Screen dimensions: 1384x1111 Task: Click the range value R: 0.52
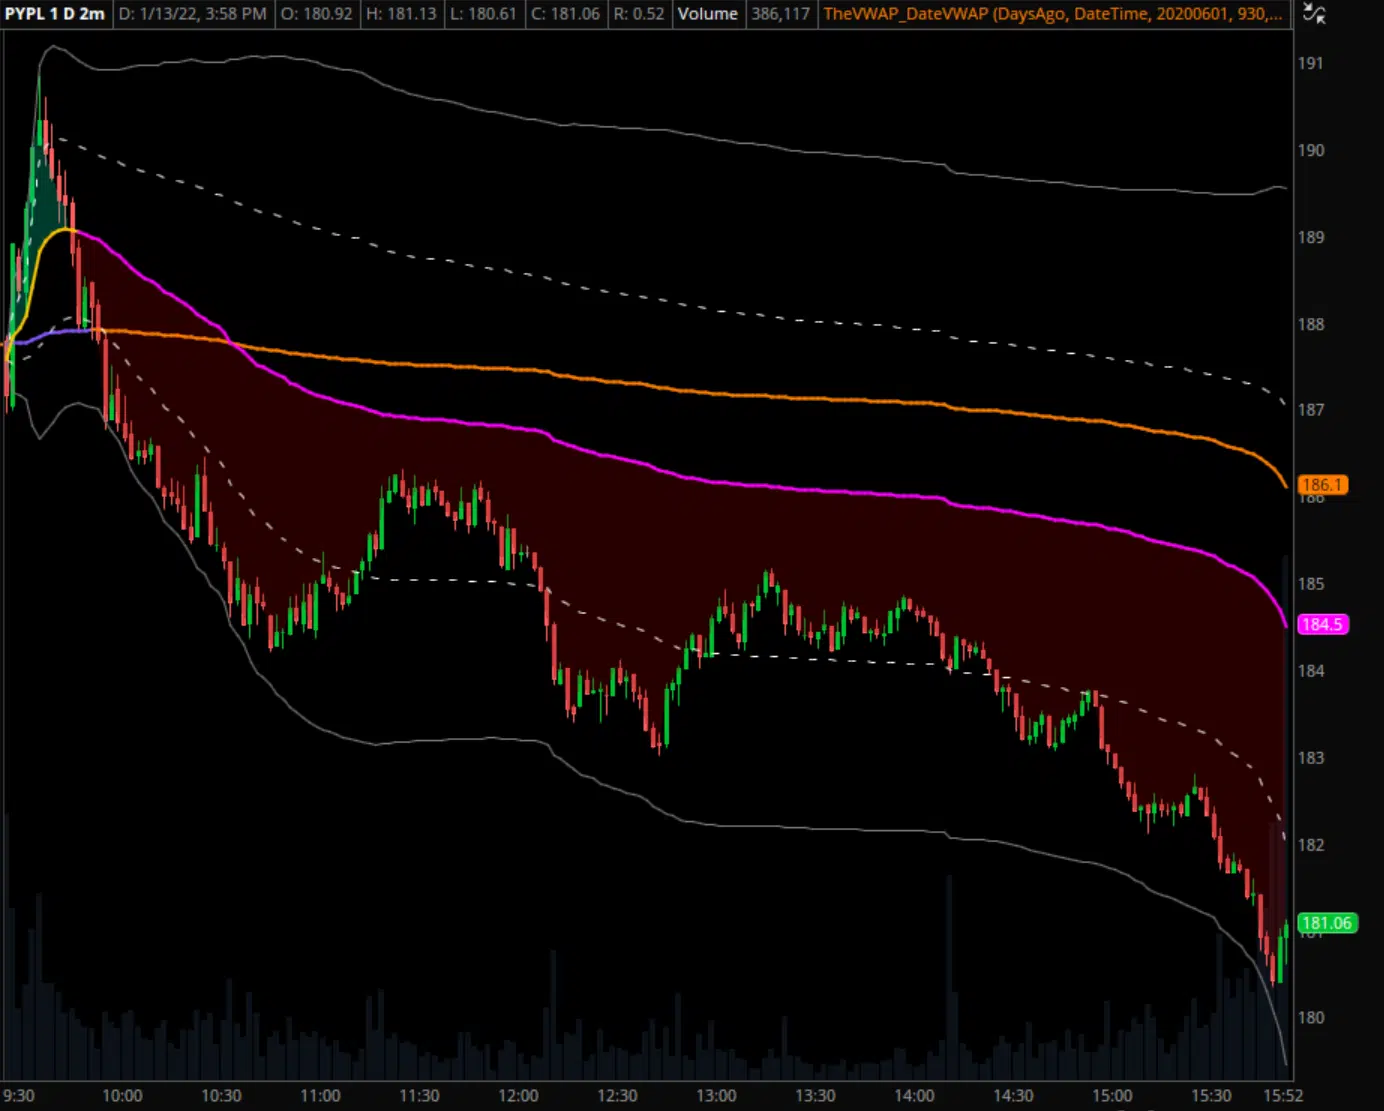pyautogui.click(x=639, y=14)
